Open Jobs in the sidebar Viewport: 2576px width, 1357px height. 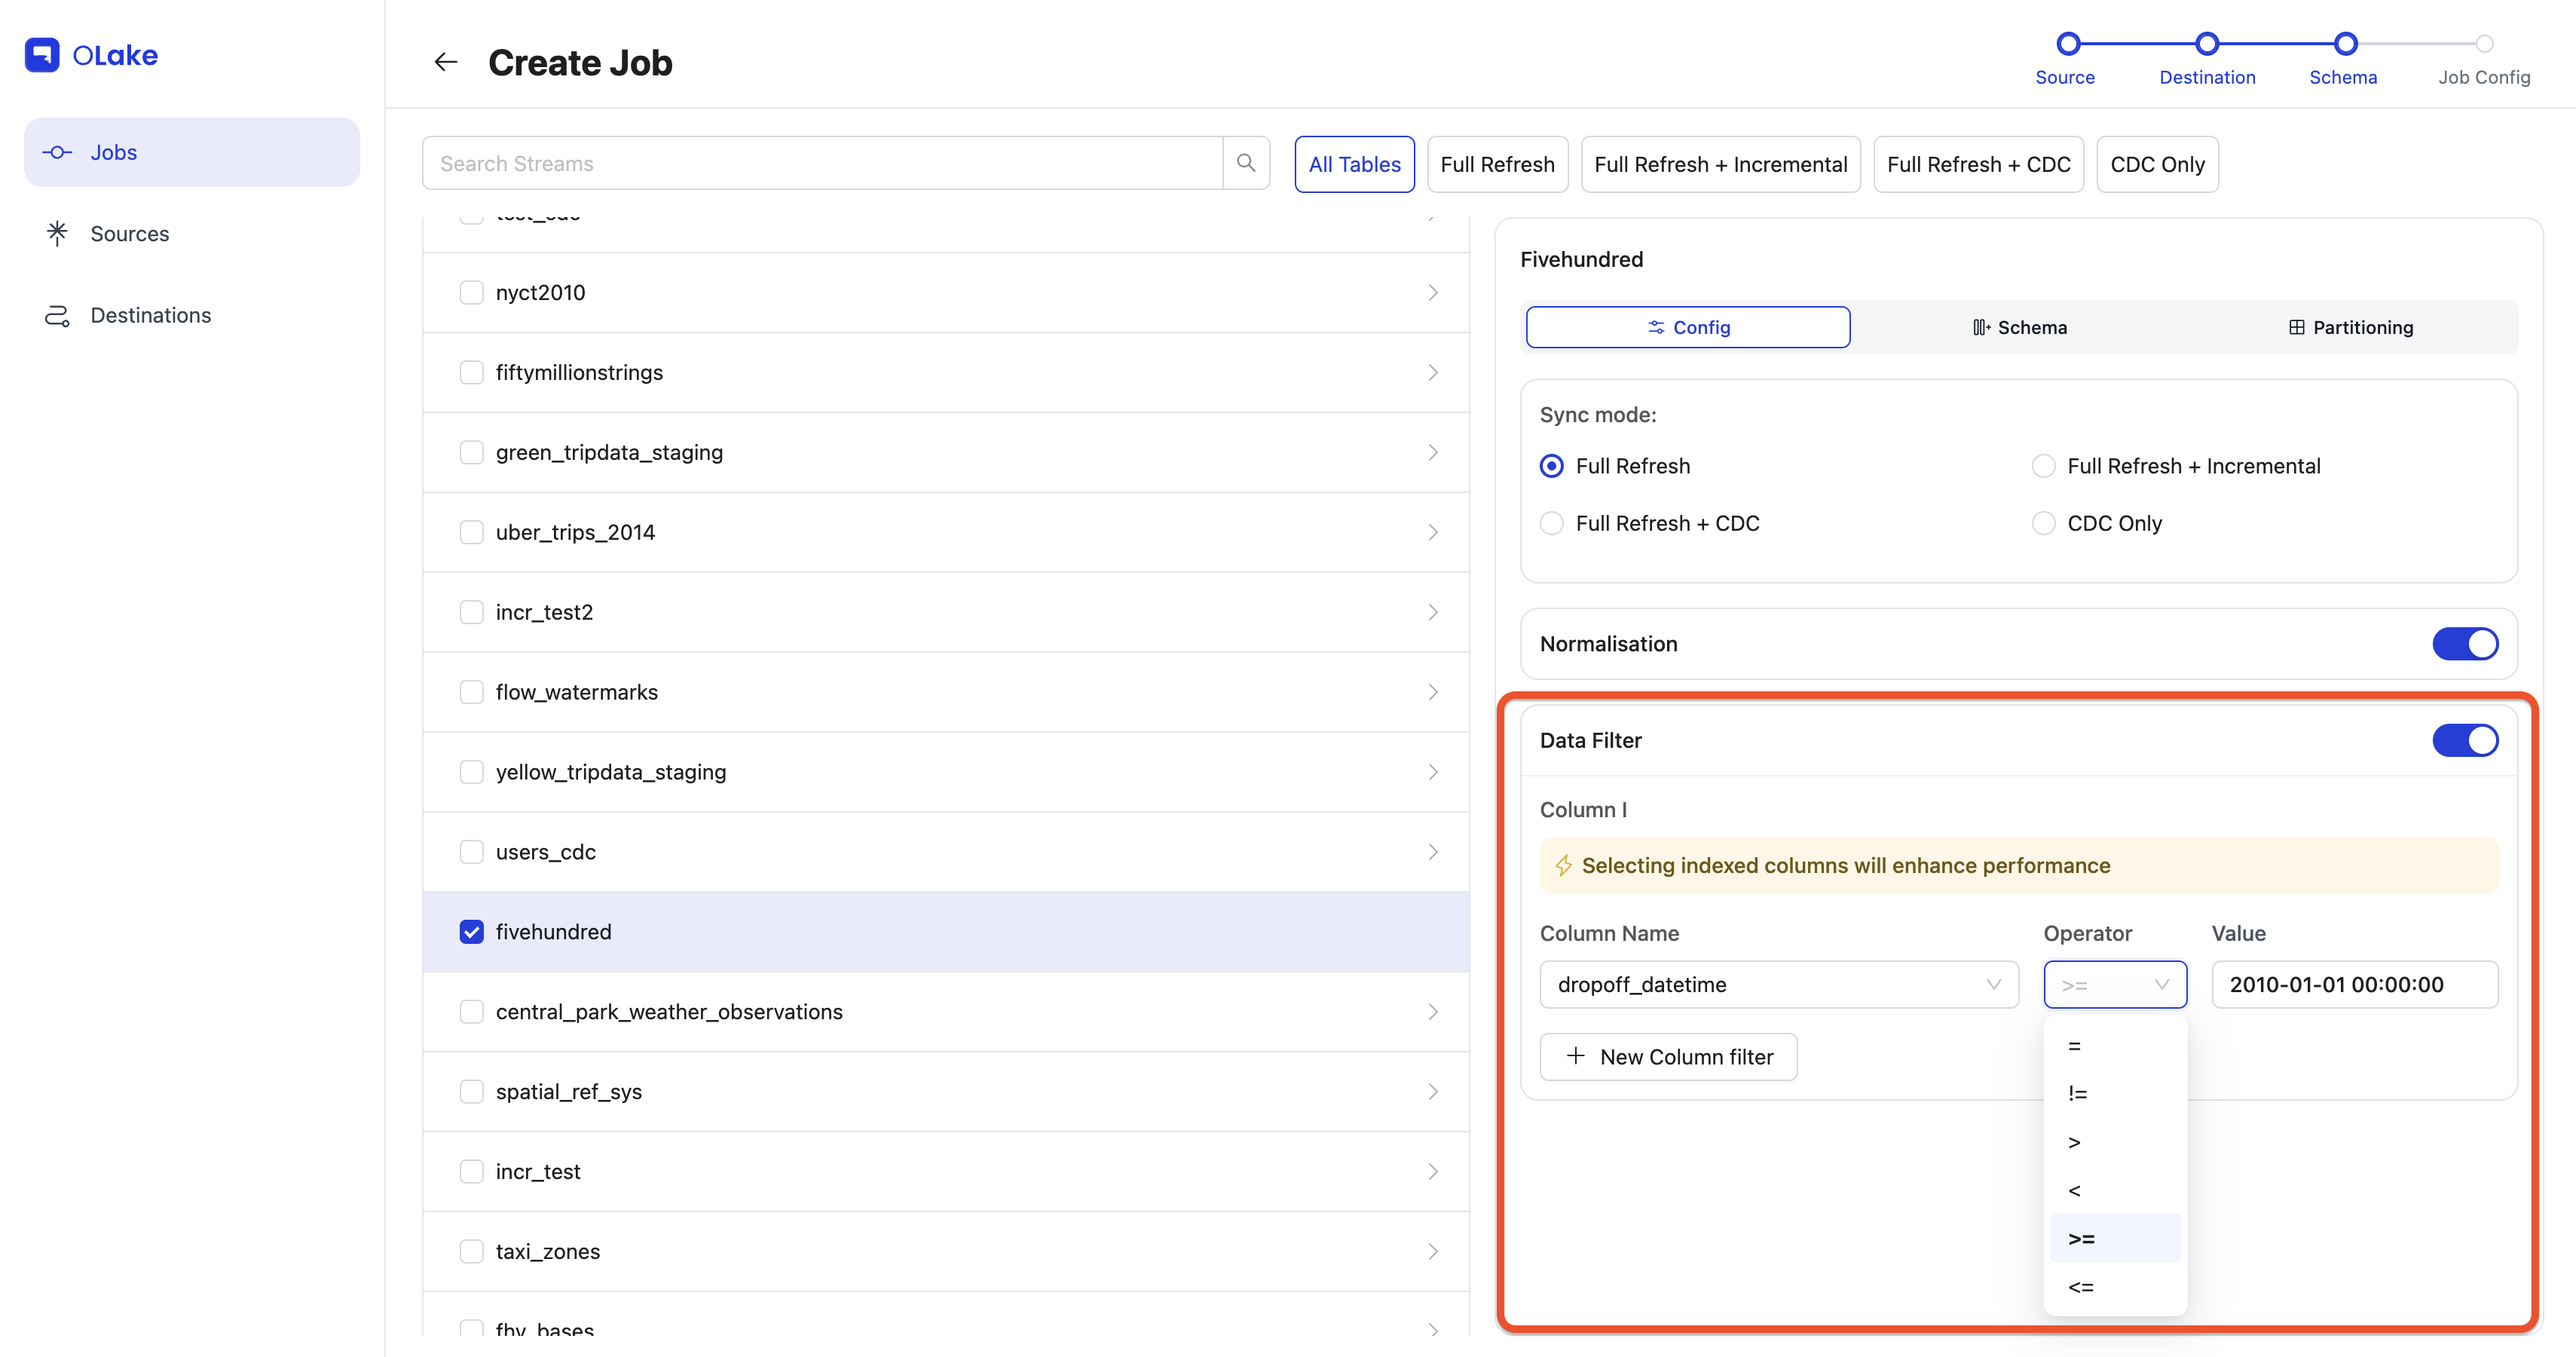tap(192, 152)
